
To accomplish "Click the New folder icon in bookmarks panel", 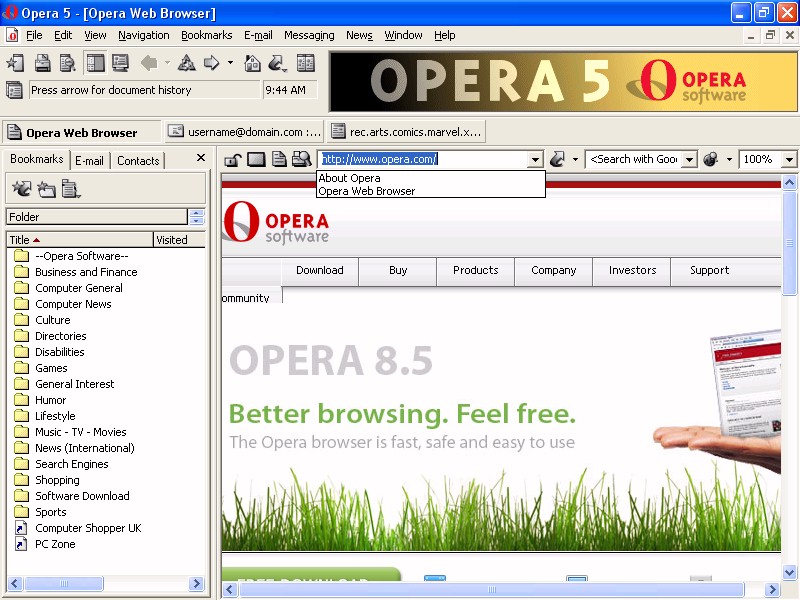I will [46, 189].
